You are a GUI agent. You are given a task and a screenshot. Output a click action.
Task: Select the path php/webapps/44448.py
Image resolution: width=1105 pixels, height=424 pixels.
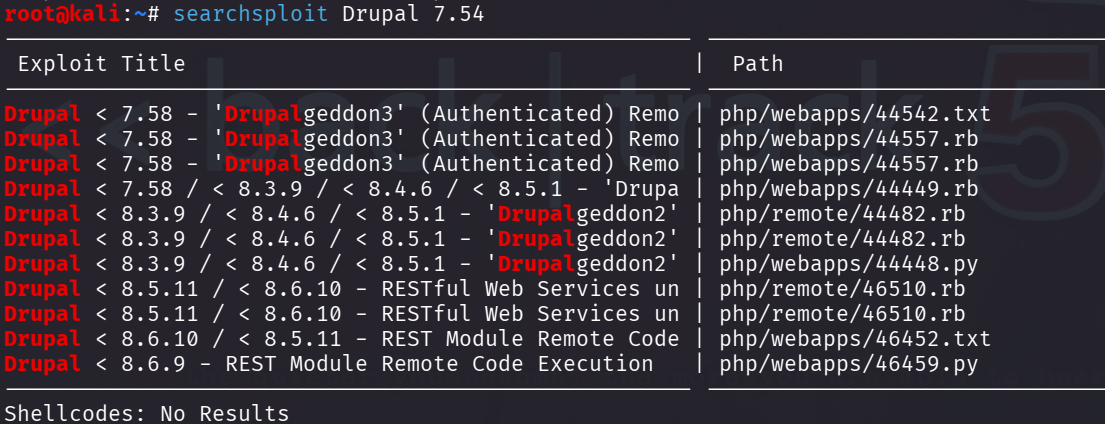pyautogui.click(x=848, y=264)
